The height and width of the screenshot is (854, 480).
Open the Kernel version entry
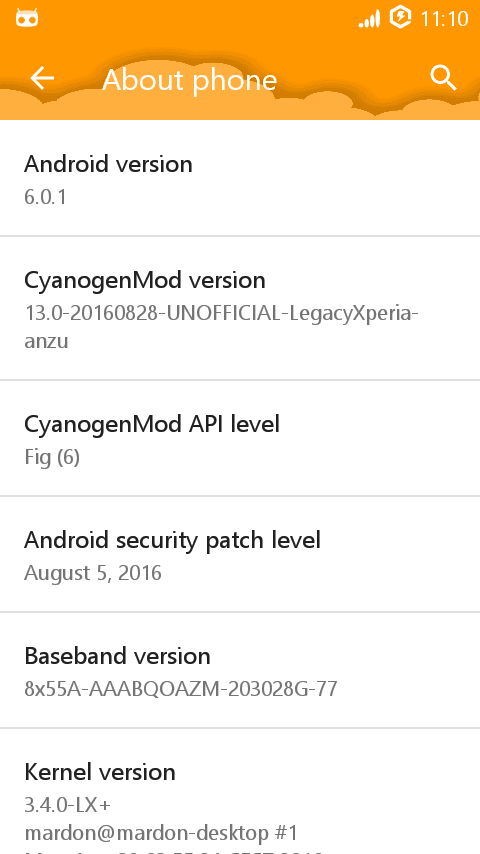click(240, 791)
